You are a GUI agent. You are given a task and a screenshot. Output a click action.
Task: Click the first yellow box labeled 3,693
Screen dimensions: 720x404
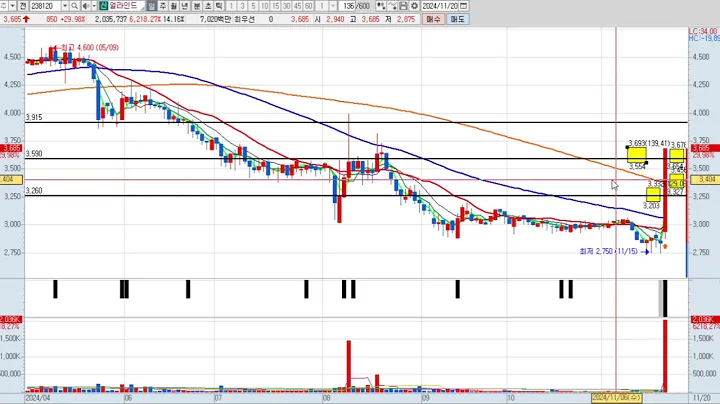coord(636,155)
